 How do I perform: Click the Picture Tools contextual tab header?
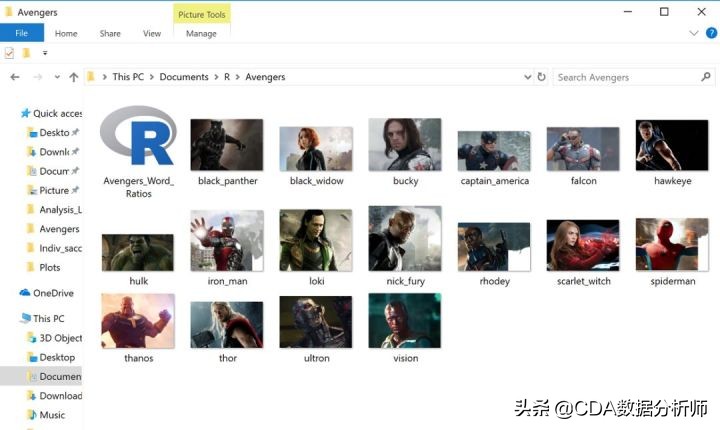click(202, 14)
